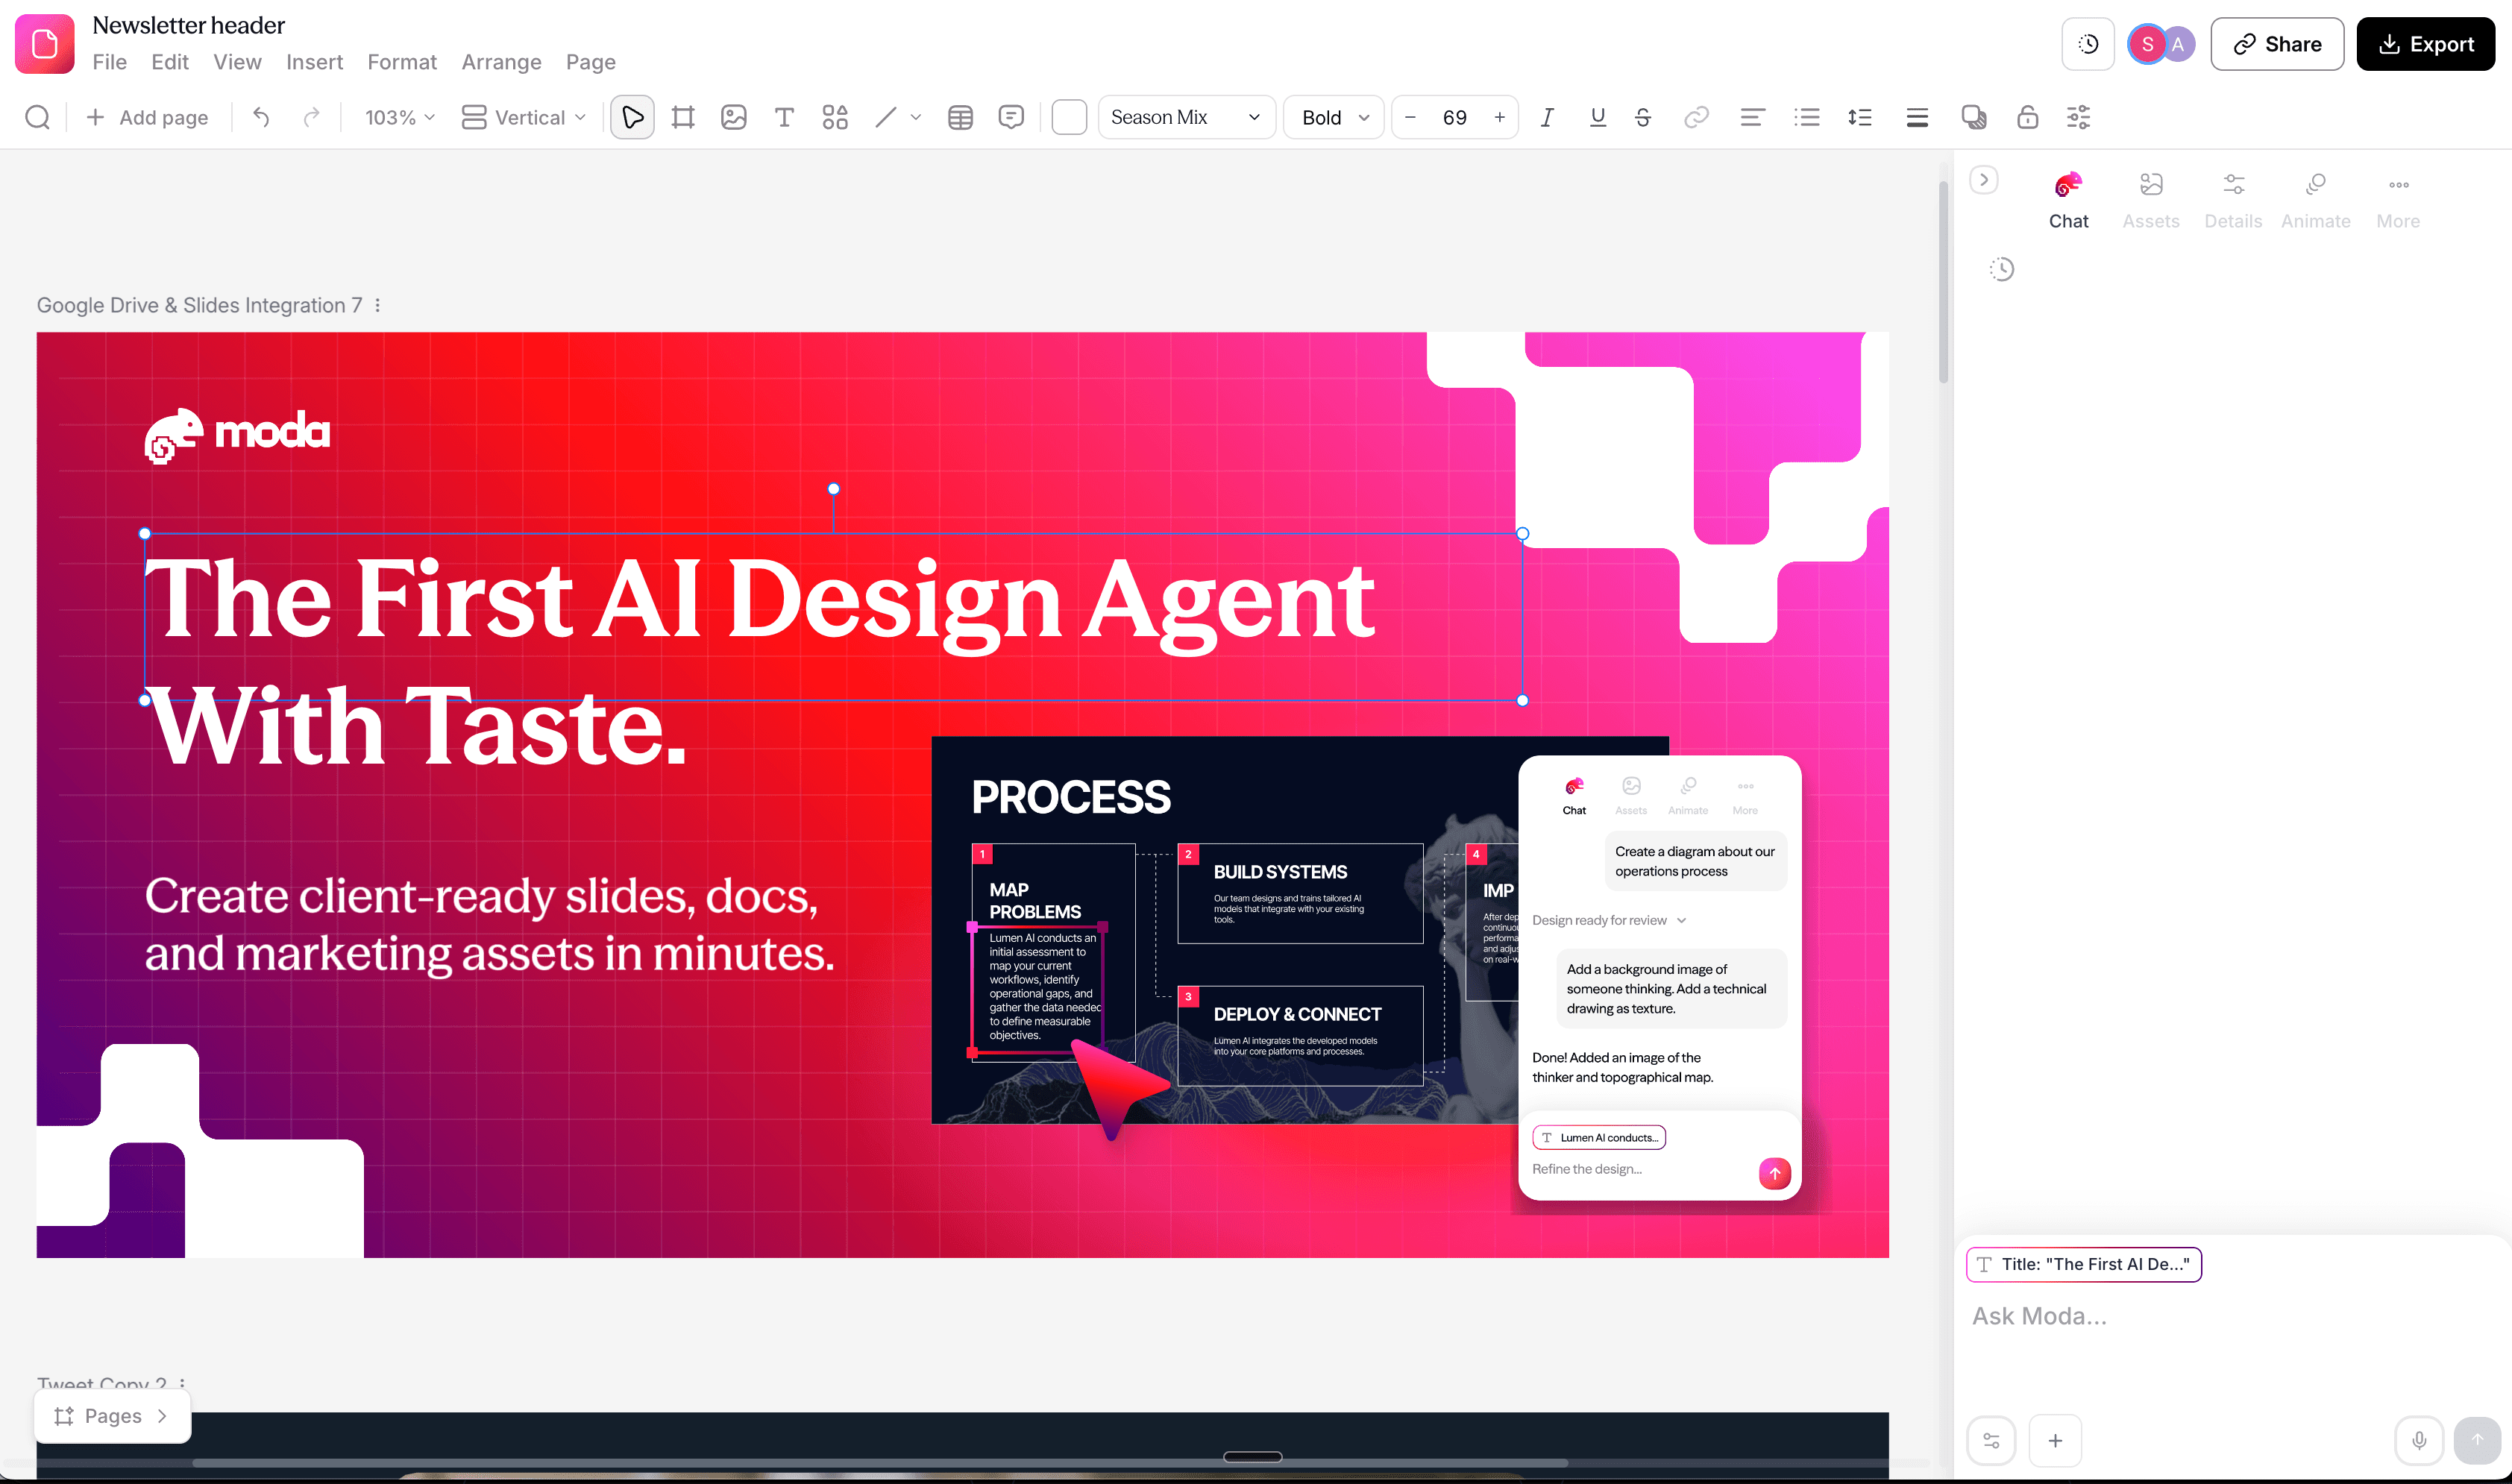Image resolution: width=2512 pixels, height=1484 pixels.
Task: Open the stroke weight lines icon
Action: [1917, 117]
